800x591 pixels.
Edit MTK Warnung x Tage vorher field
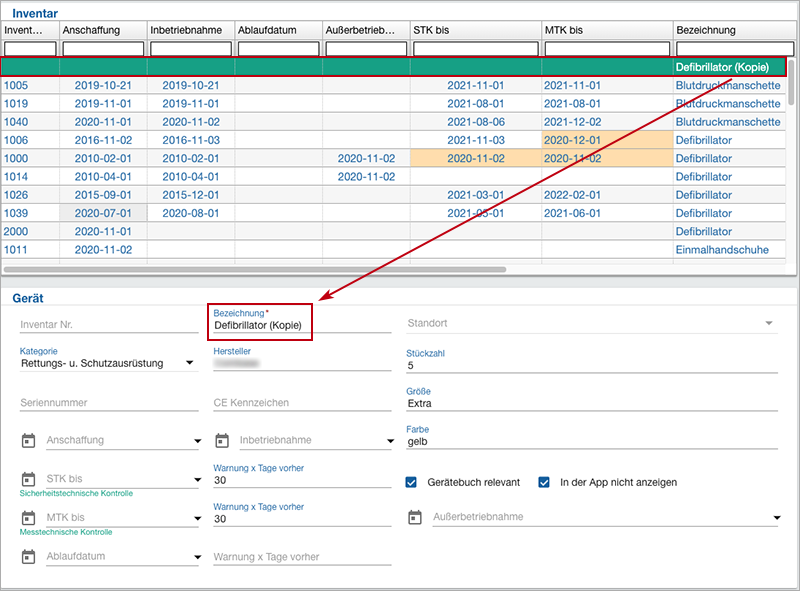point(302,519)
